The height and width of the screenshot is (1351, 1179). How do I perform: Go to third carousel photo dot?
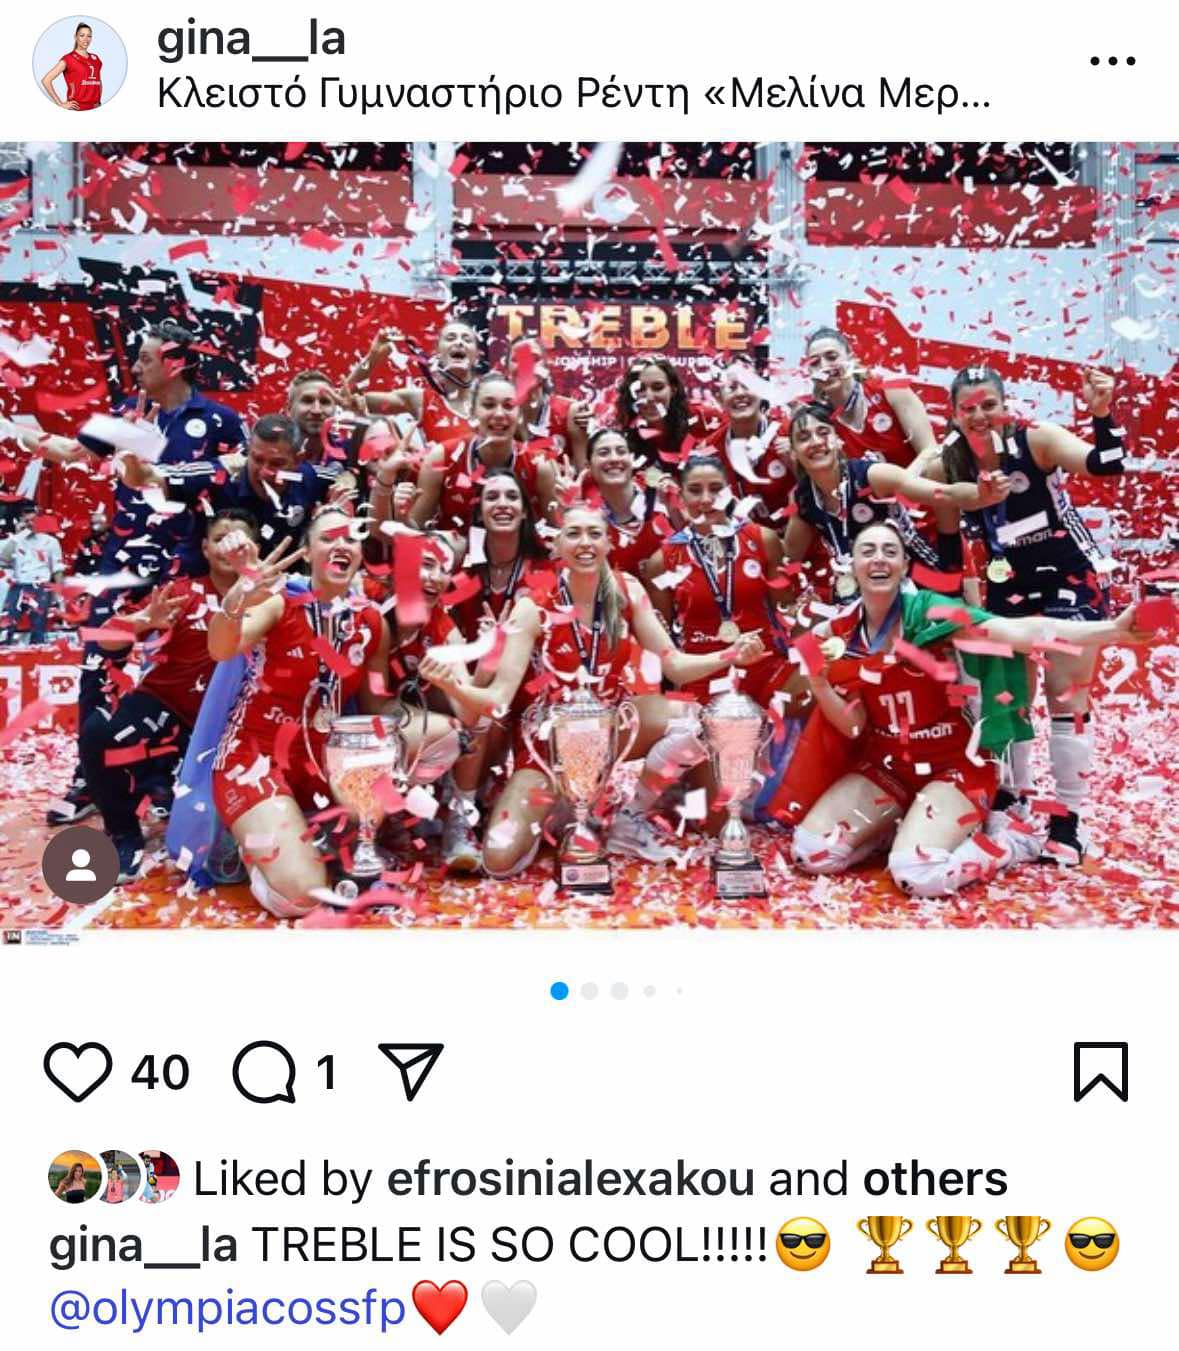pyautogui.click(x=619, y=991)
